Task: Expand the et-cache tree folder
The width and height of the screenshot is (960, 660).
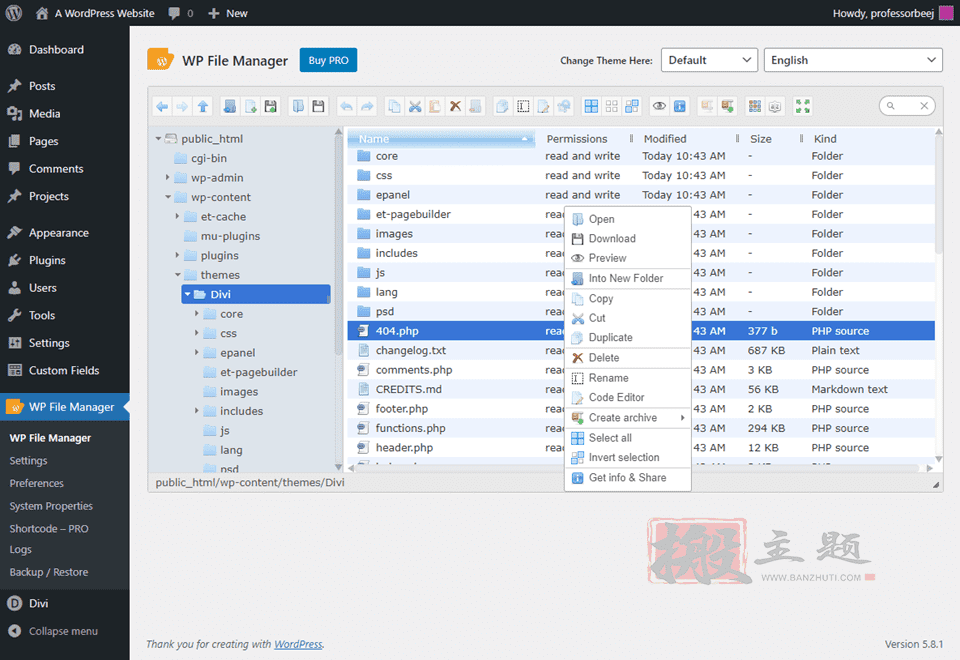Action: [178, 217]
